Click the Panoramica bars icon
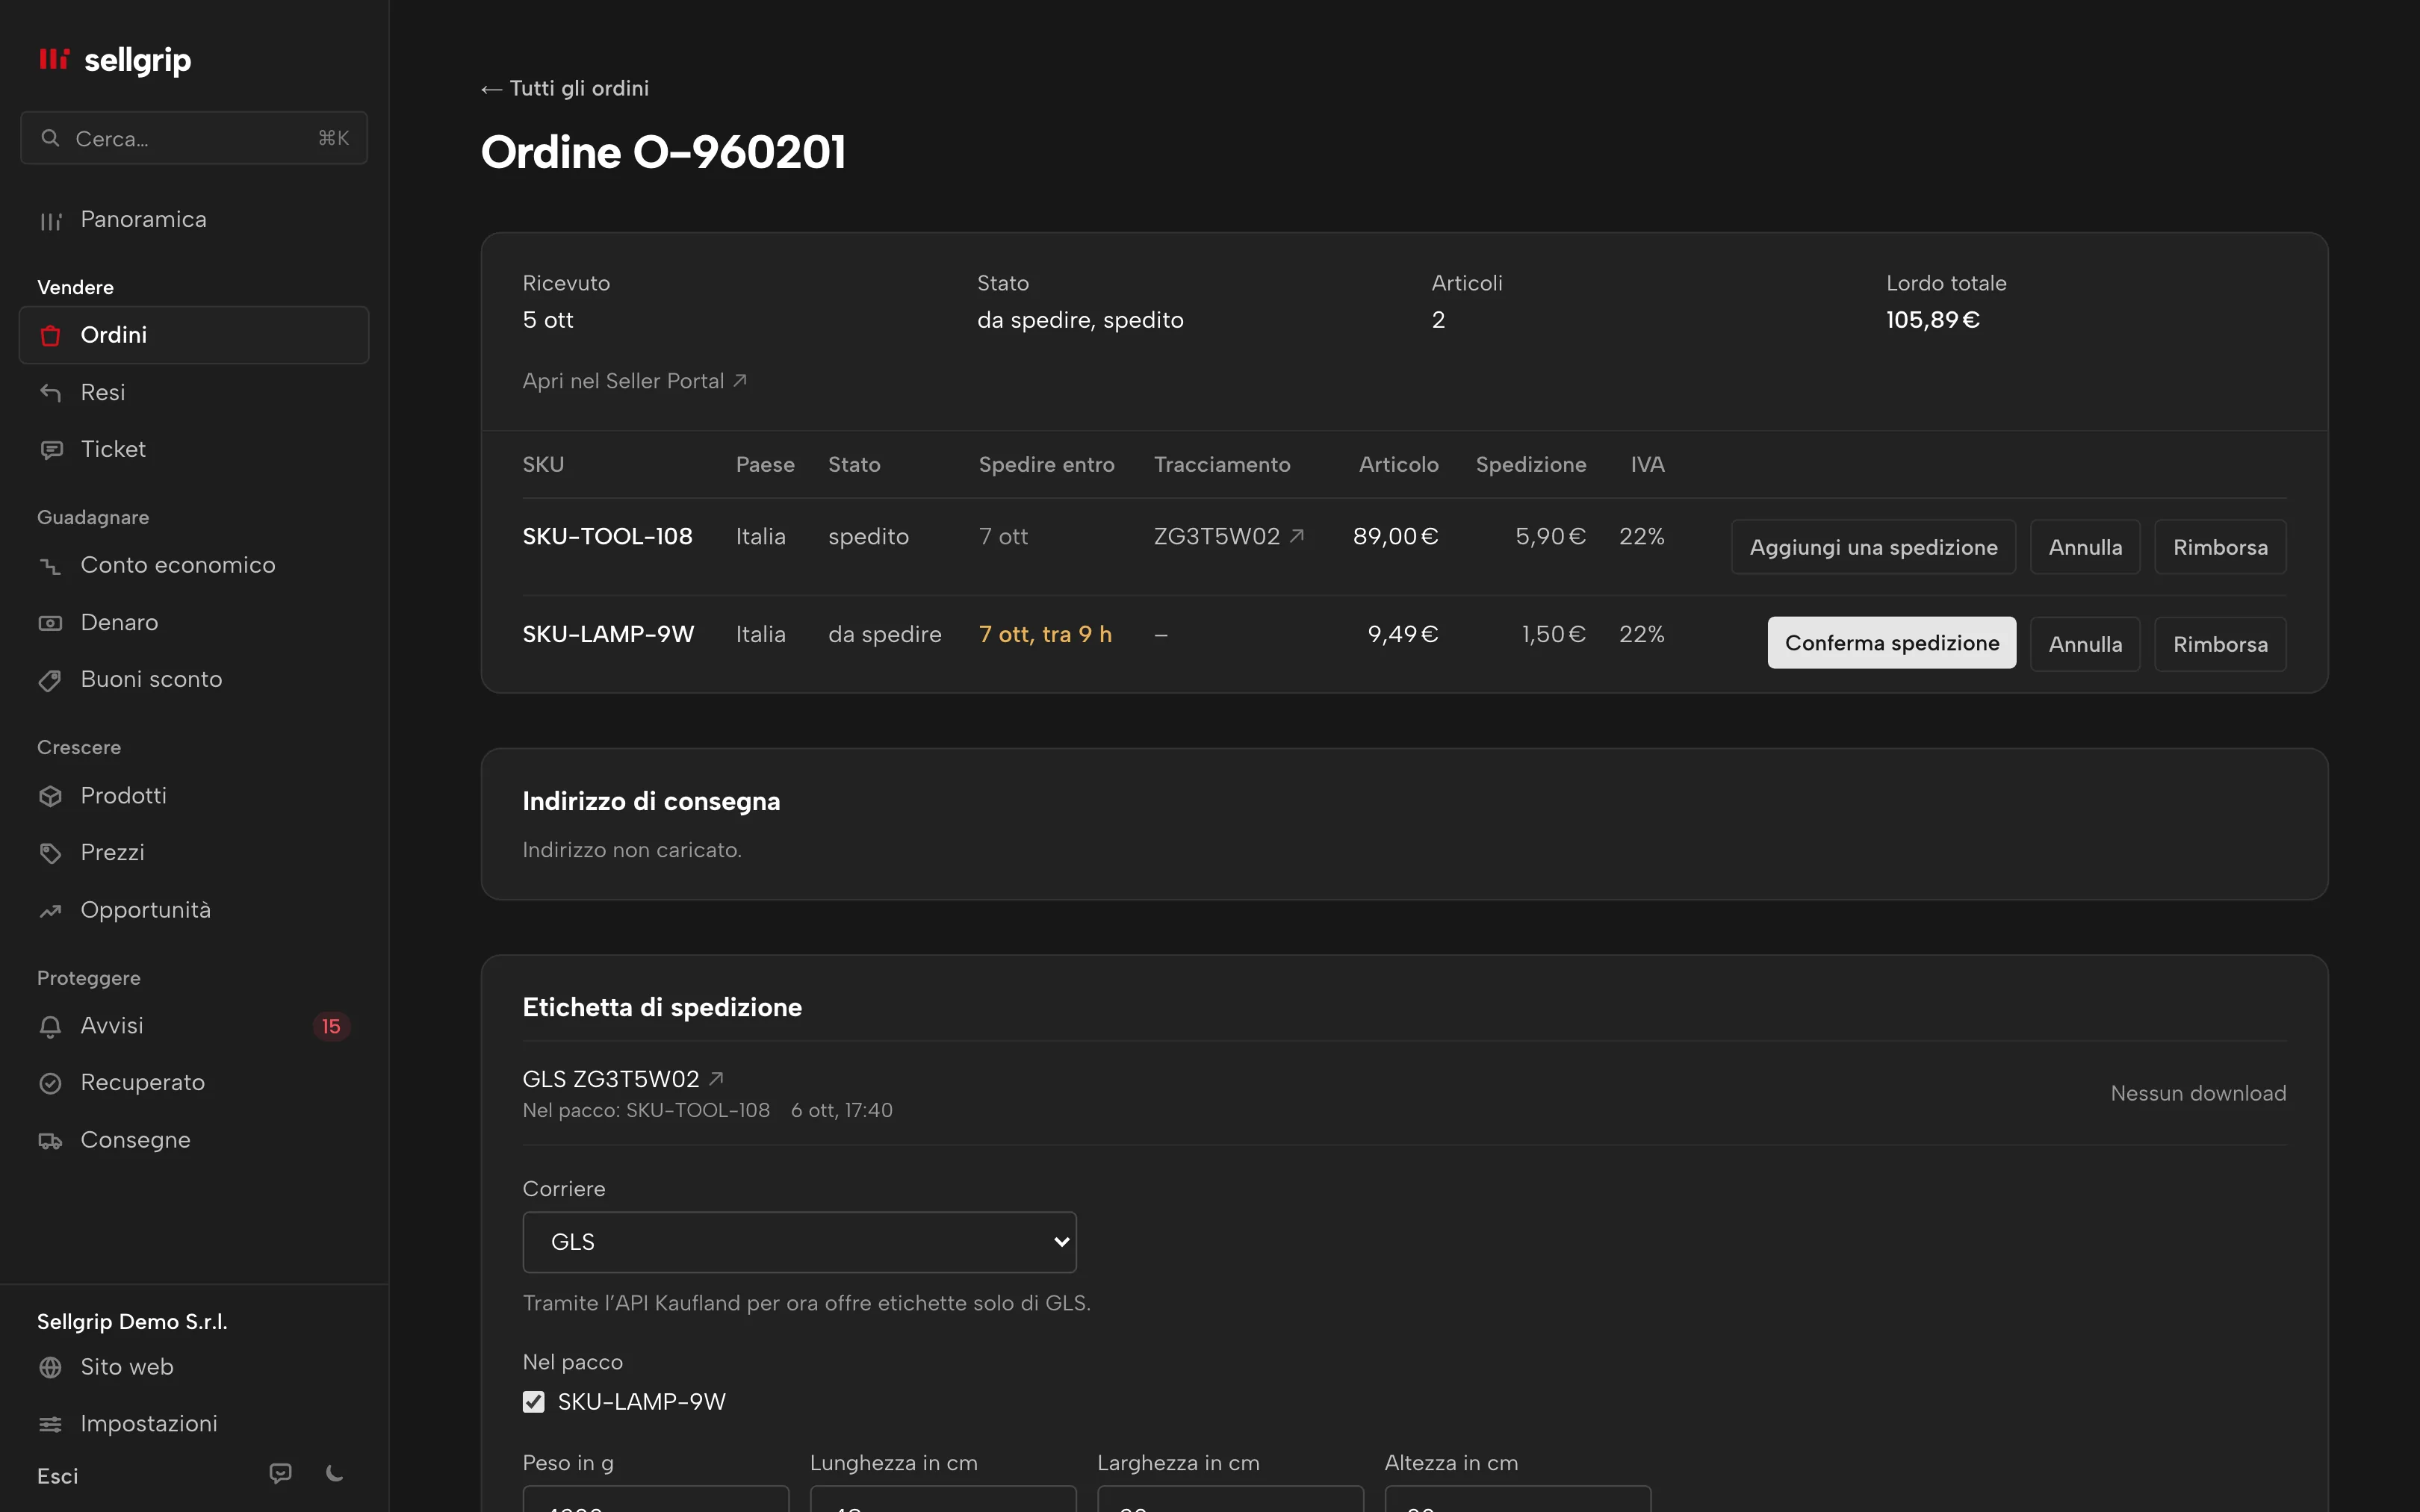 coord(51,221)
